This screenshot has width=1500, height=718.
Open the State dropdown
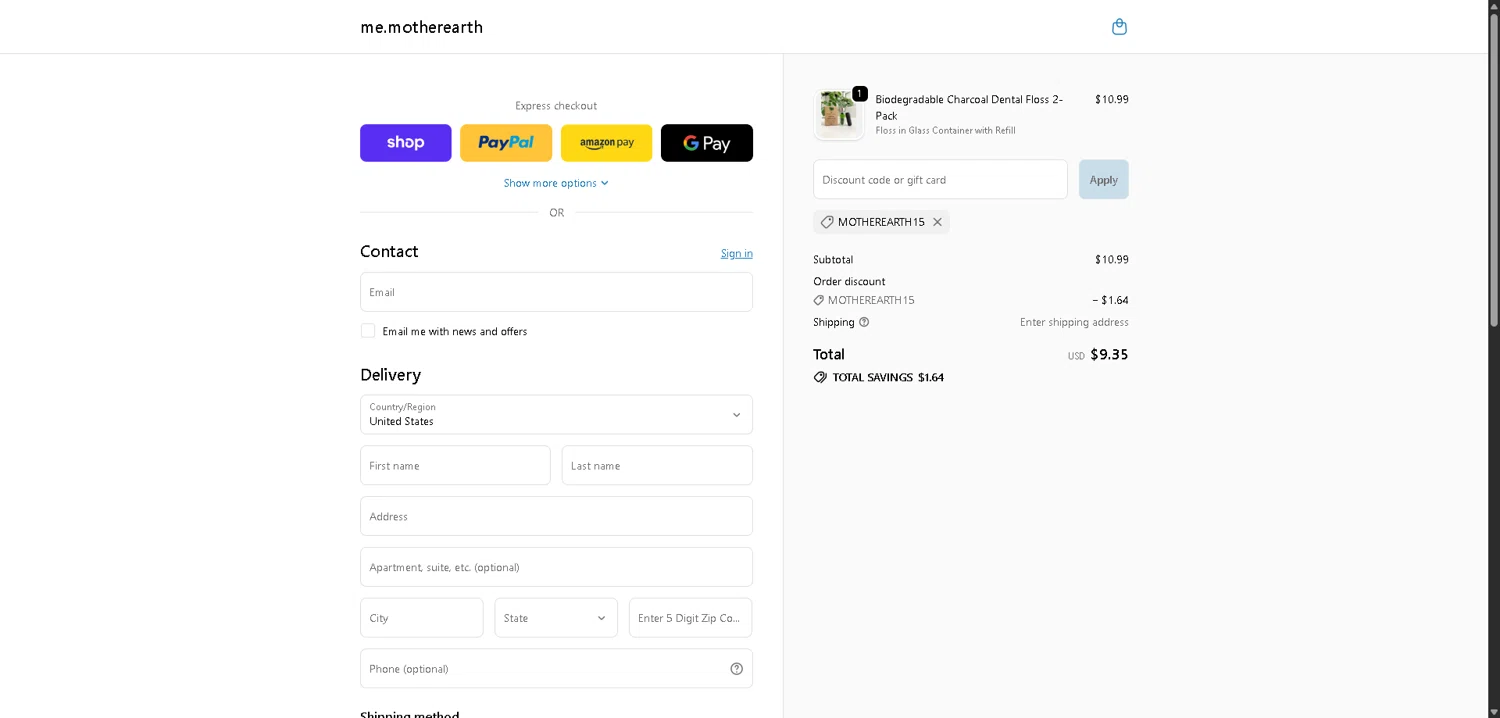pyautogui.click(x=556, y=618)
